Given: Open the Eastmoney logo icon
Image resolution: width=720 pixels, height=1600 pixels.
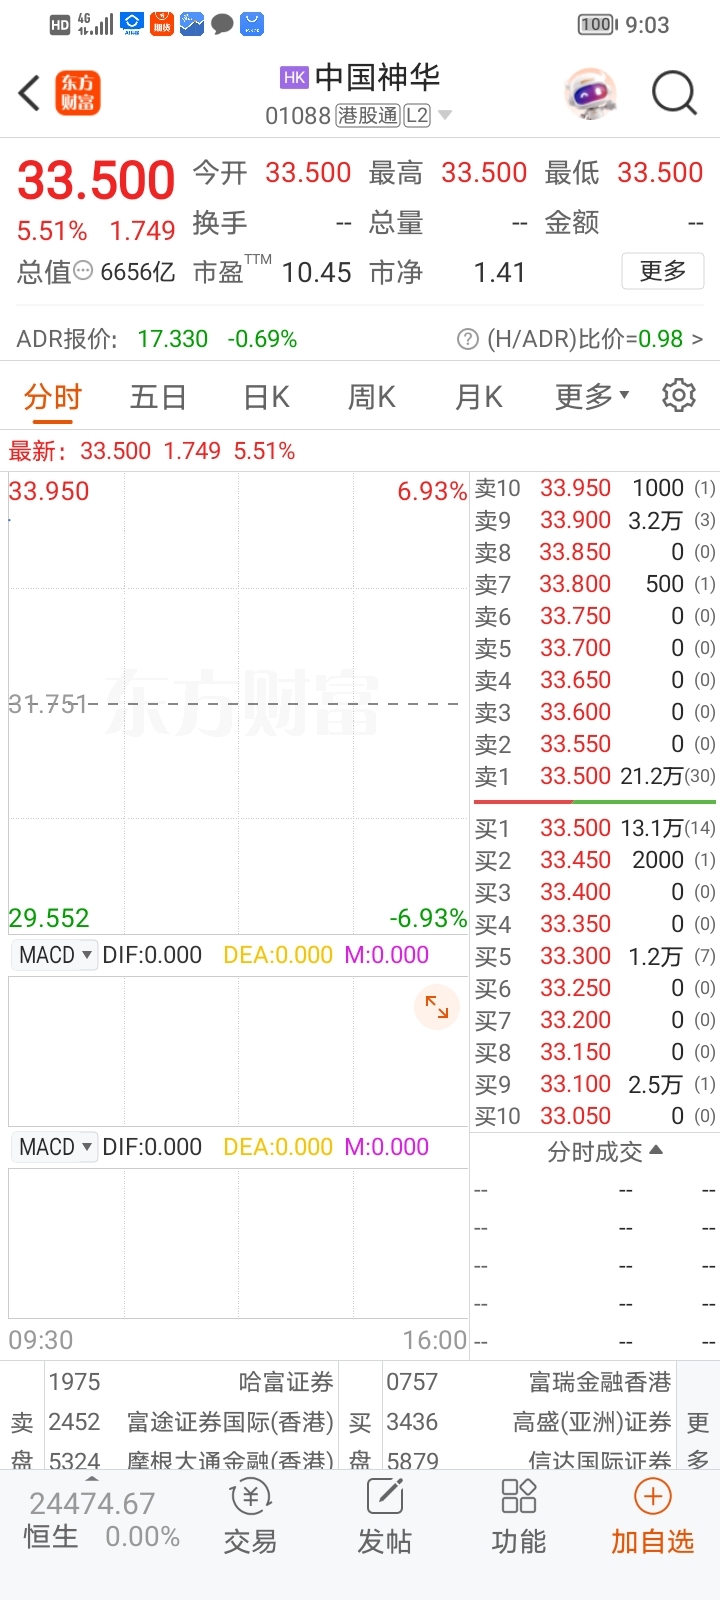Looking at the screenshot, I should coord(78,93).
